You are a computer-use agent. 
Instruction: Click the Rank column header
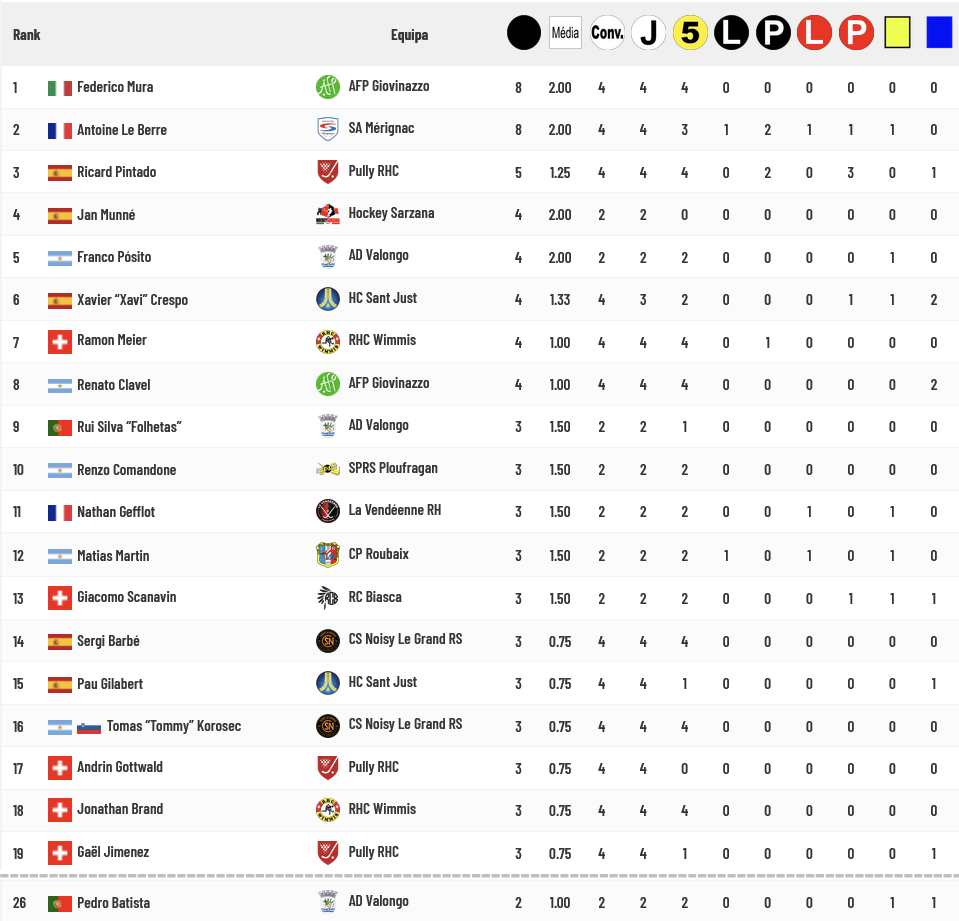click(x=27, y=35)
